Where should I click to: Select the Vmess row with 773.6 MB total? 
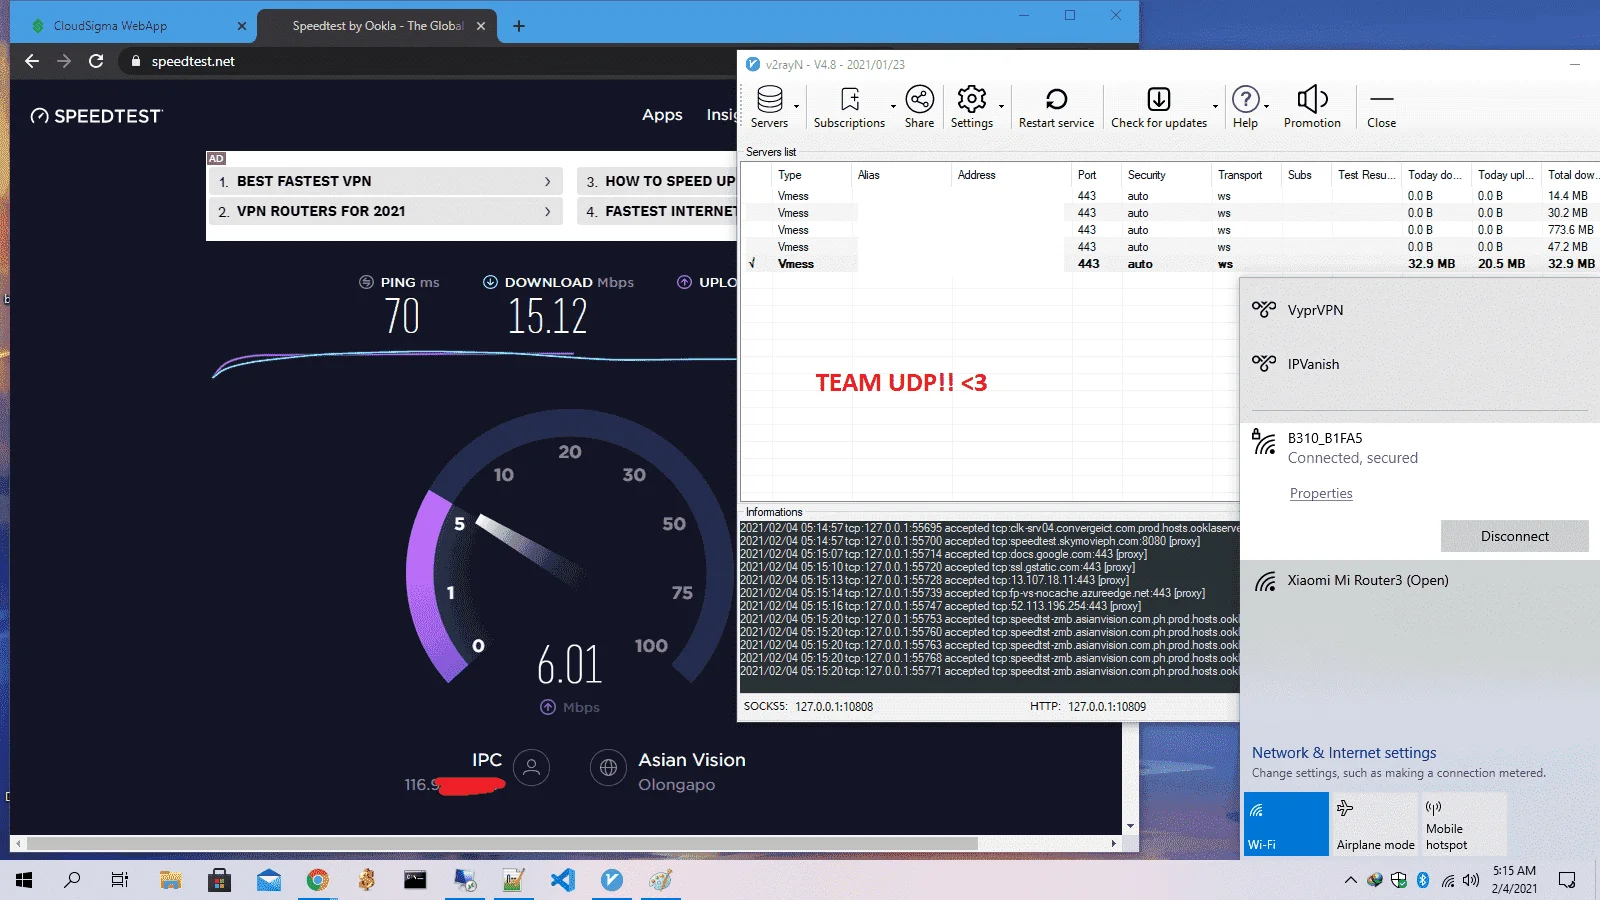point(1170,230)
